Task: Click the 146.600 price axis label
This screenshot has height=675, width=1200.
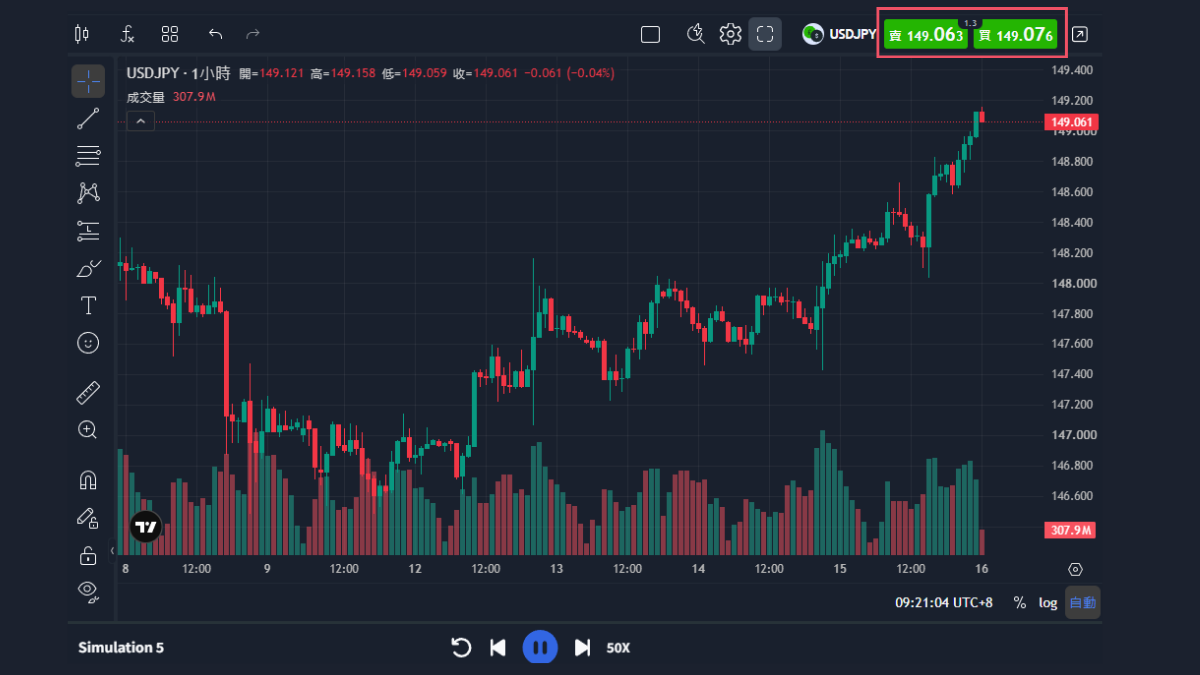Action: pyautogui.click(x=1071, y=496)
